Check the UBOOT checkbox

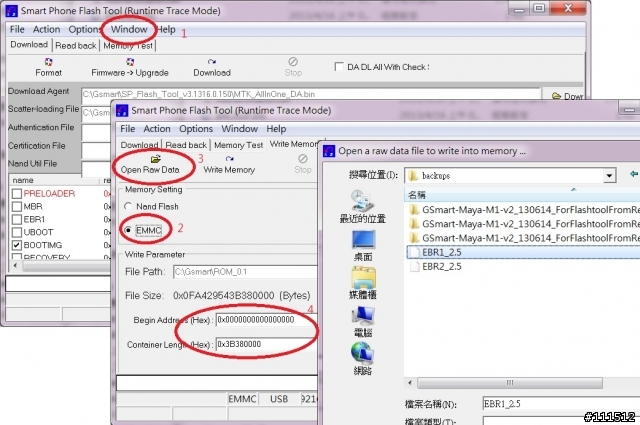(x=17, y=232)
